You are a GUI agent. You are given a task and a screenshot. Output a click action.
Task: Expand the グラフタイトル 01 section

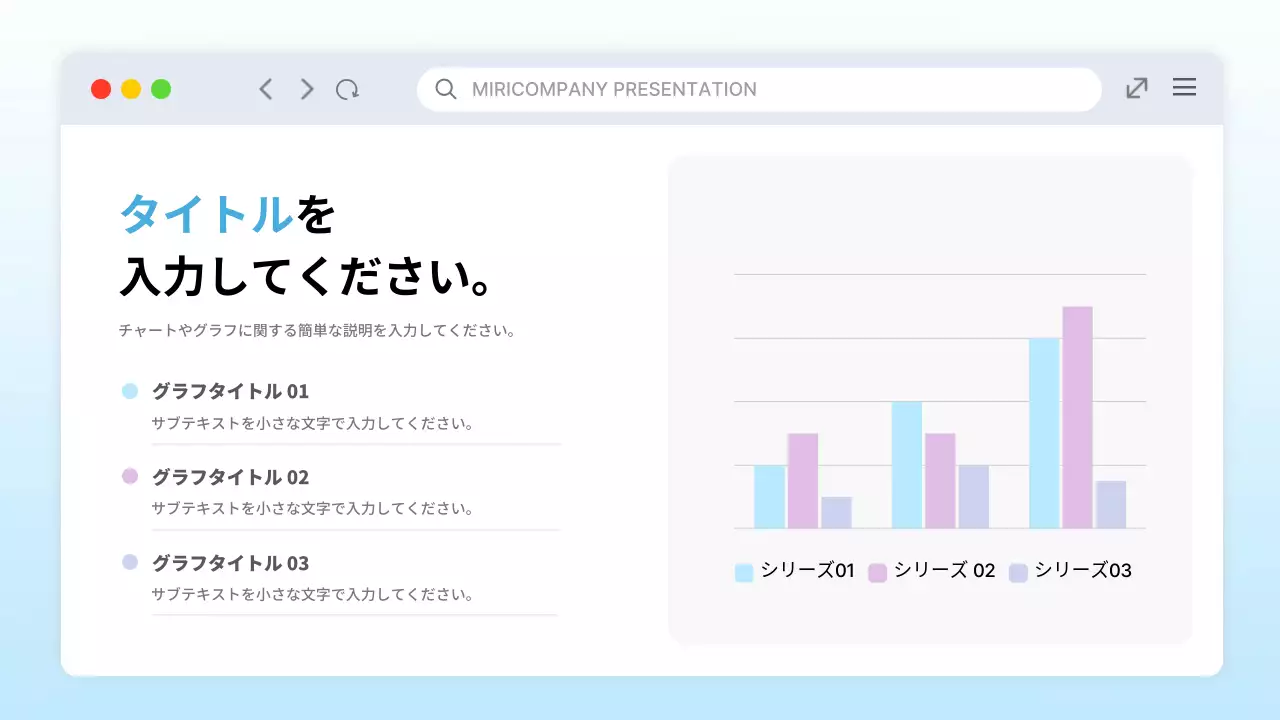[x=230, y=391]
